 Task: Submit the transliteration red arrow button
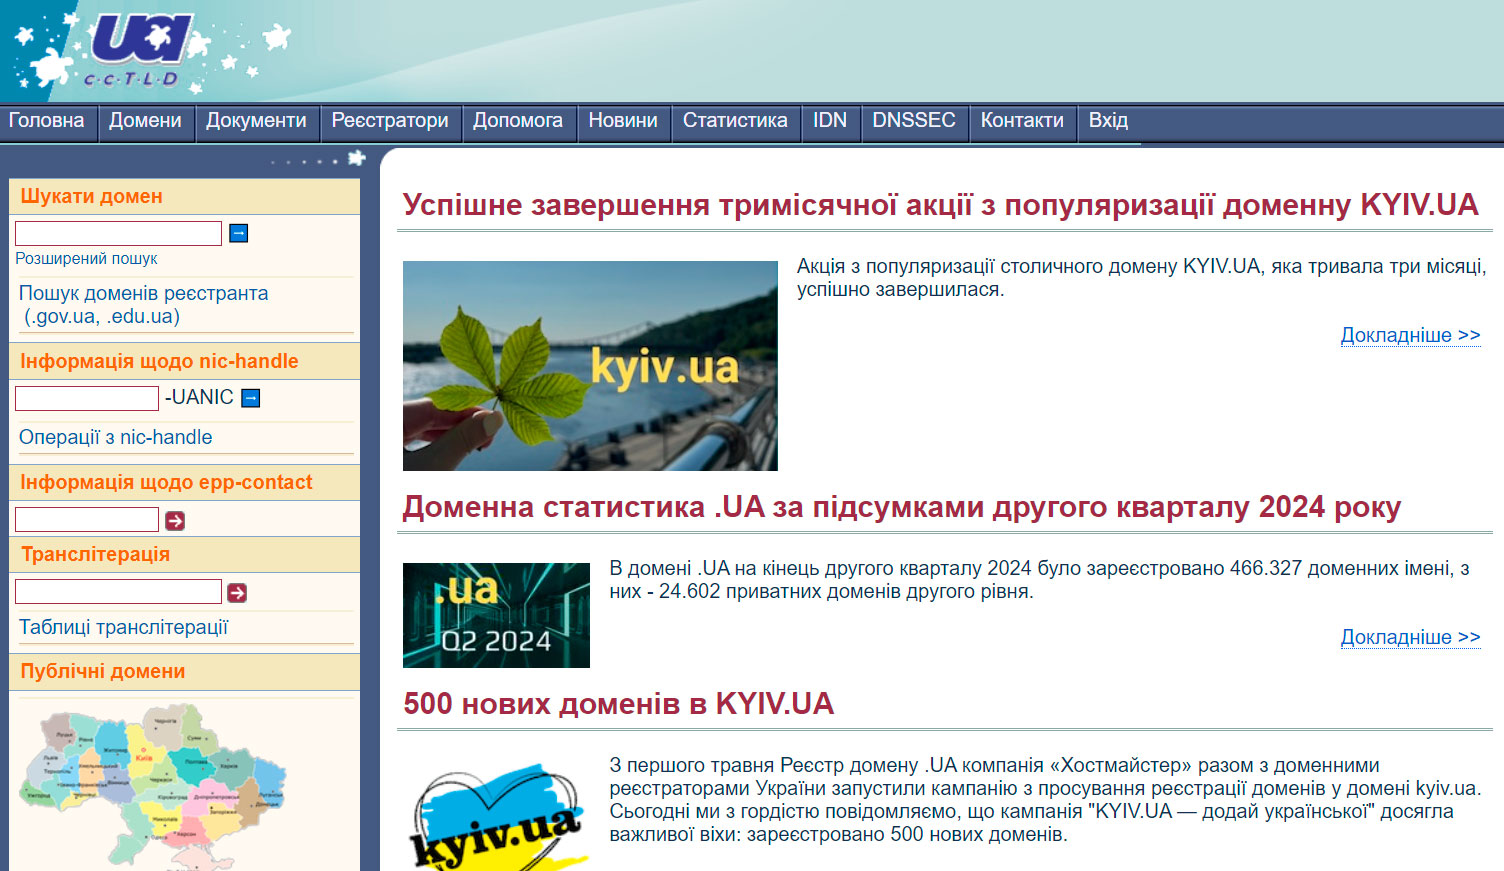237,593
